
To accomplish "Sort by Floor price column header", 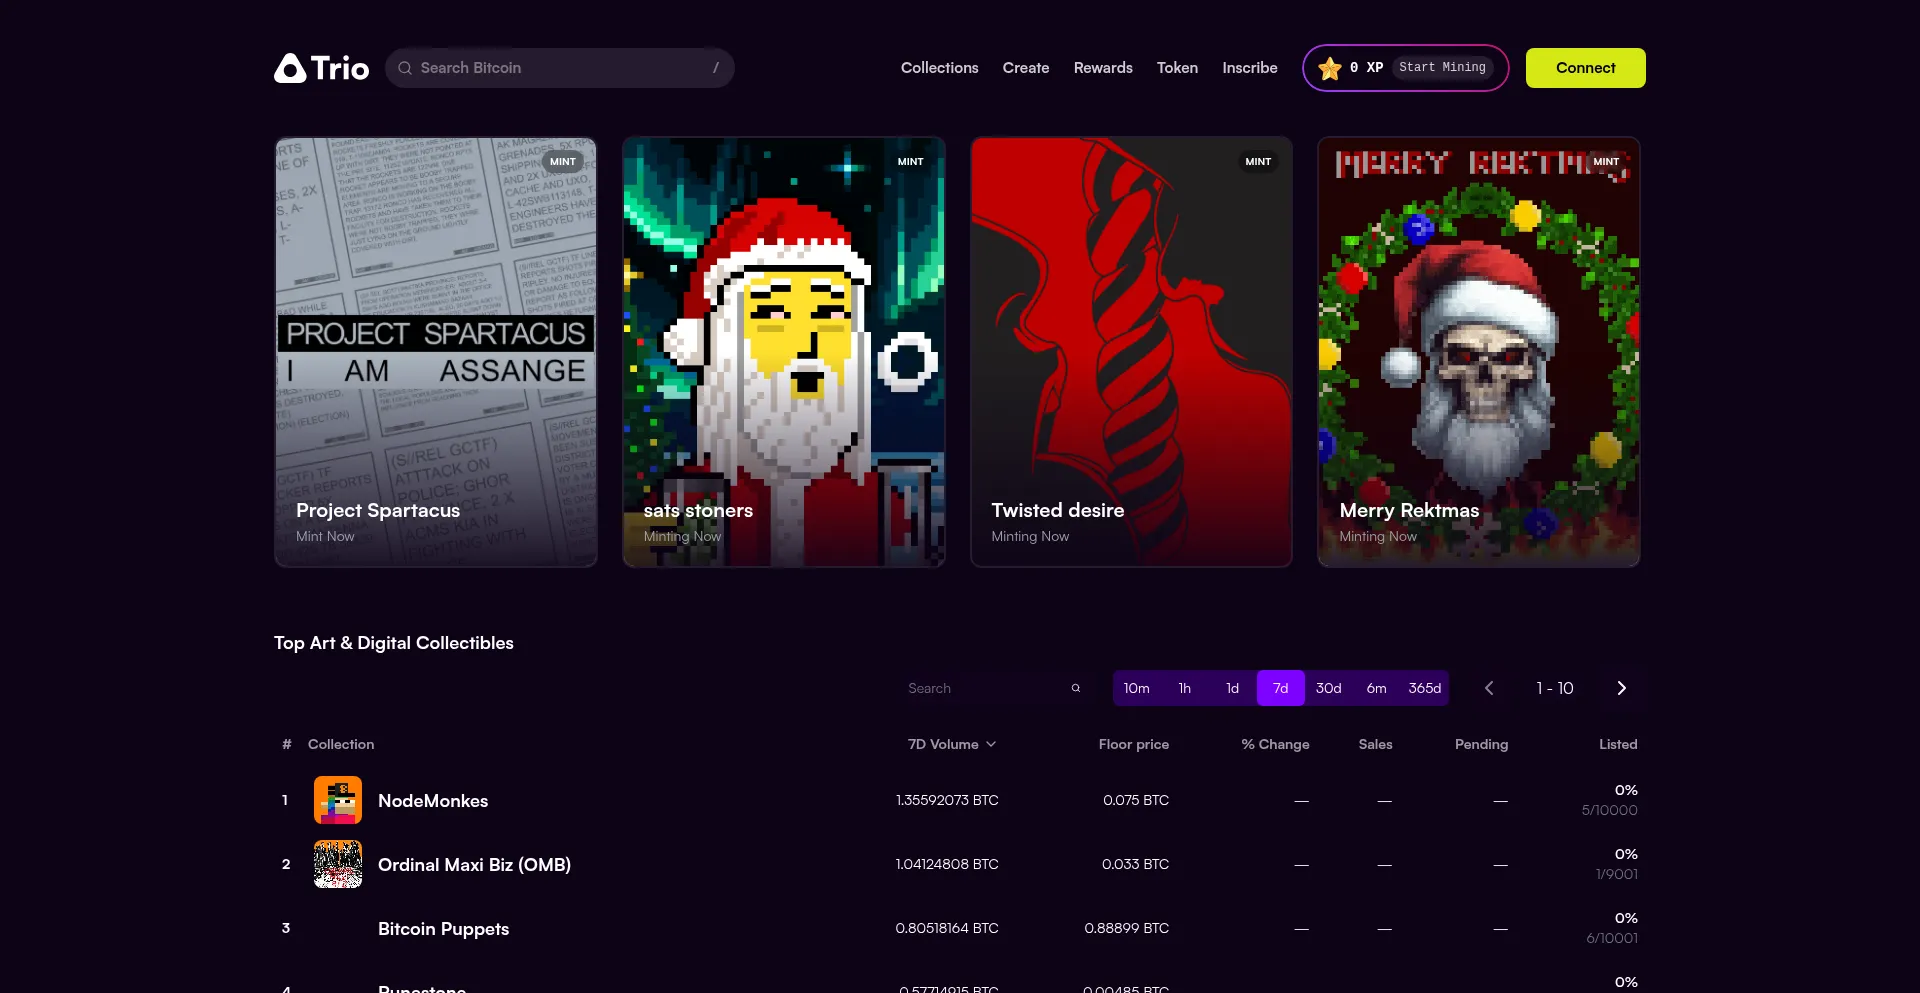I will (1133, 744).
